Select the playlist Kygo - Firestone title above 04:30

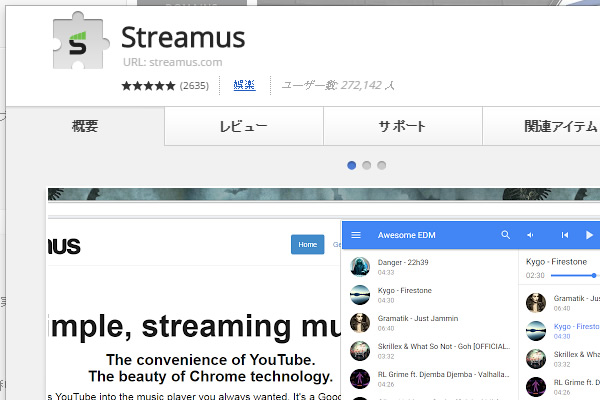click(x=404, y=291)
